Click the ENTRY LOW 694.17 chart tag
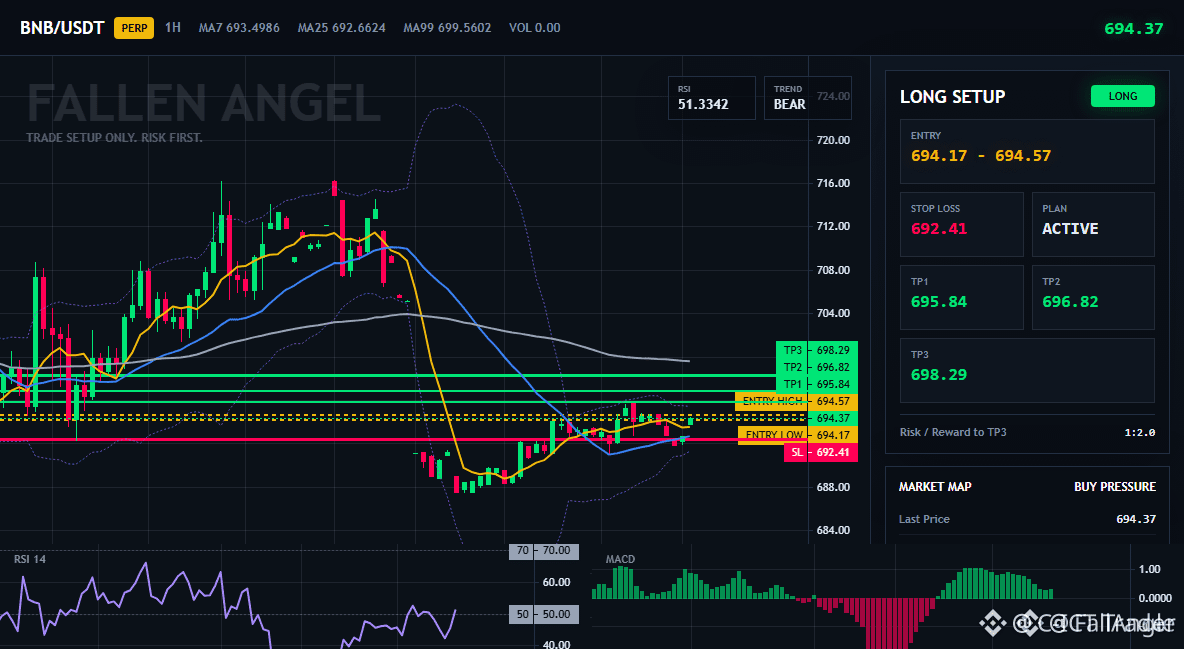This screenshot has width=1184, height=649. tap(797, 435)
